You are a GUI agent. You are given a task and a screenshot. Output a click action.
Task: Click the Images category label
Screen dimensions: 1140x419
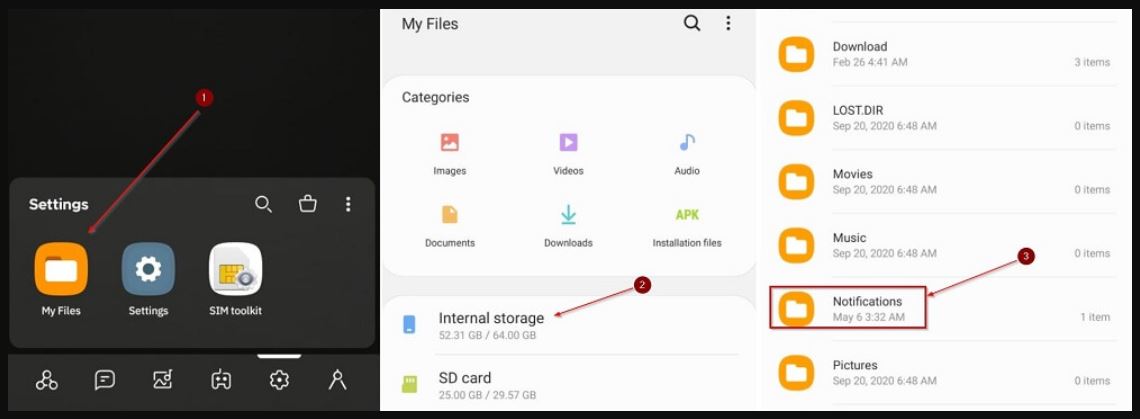pos(449,171)
